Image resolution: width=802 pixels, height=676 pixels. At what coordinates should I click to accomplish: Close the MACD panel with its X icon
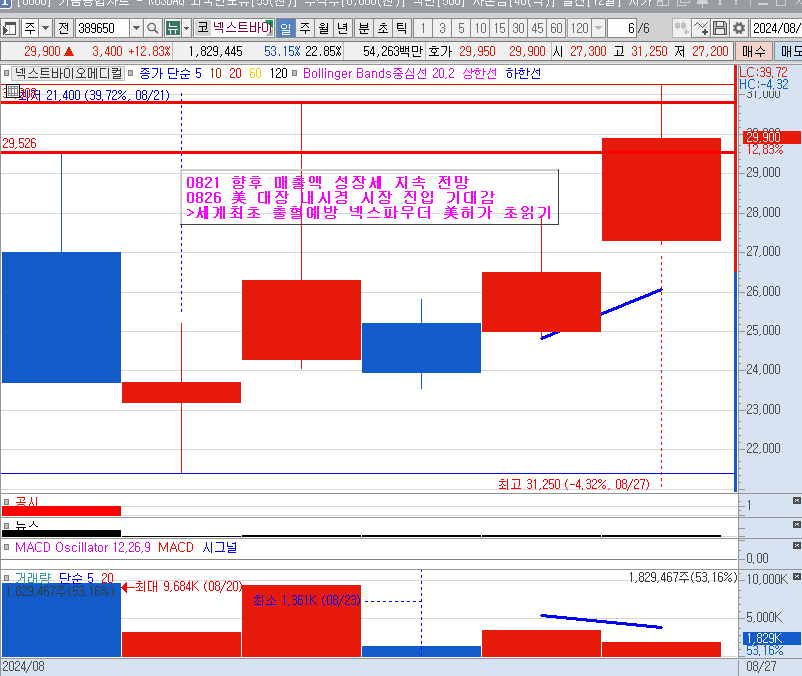pyautogui.click(x=796, y=546)
